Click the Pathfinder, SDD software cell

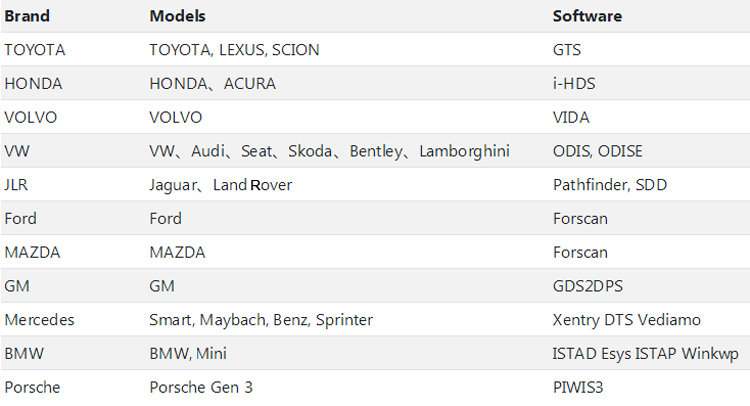pos(610,185)
